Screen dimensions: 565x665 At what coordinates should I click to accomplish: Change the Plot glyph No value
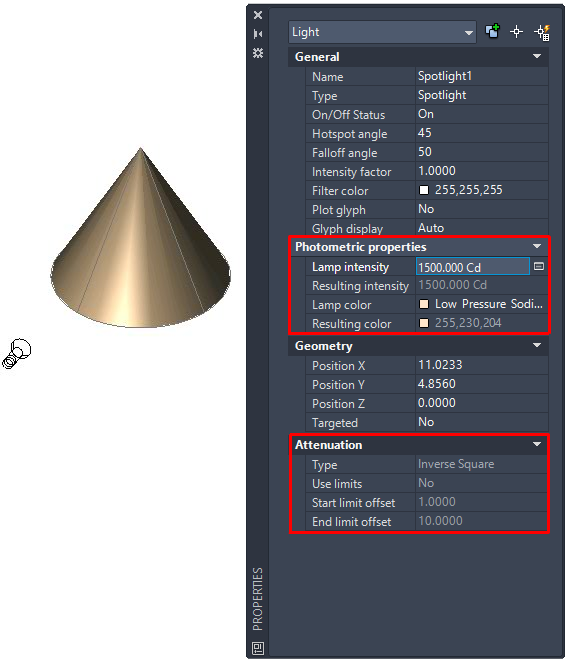pyautogui.click(x=482, y=209)
